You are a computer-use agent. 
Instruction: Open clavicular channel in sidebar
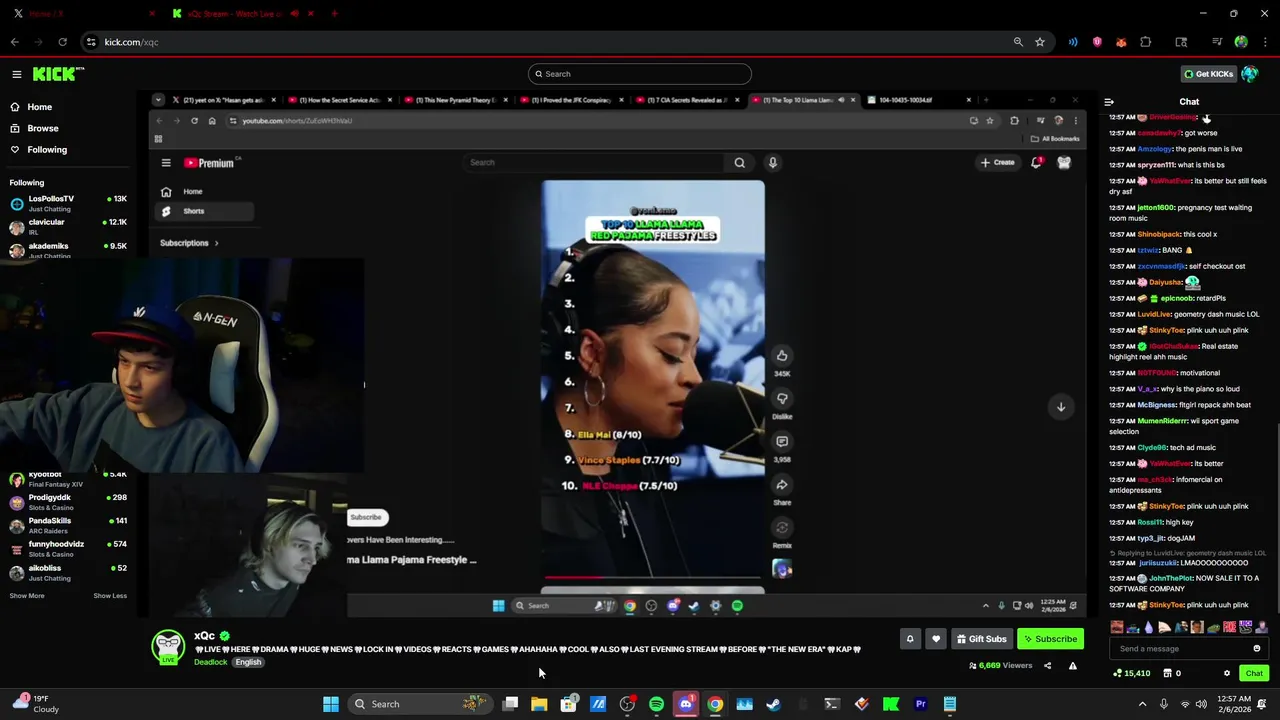[x=68, y=227]
